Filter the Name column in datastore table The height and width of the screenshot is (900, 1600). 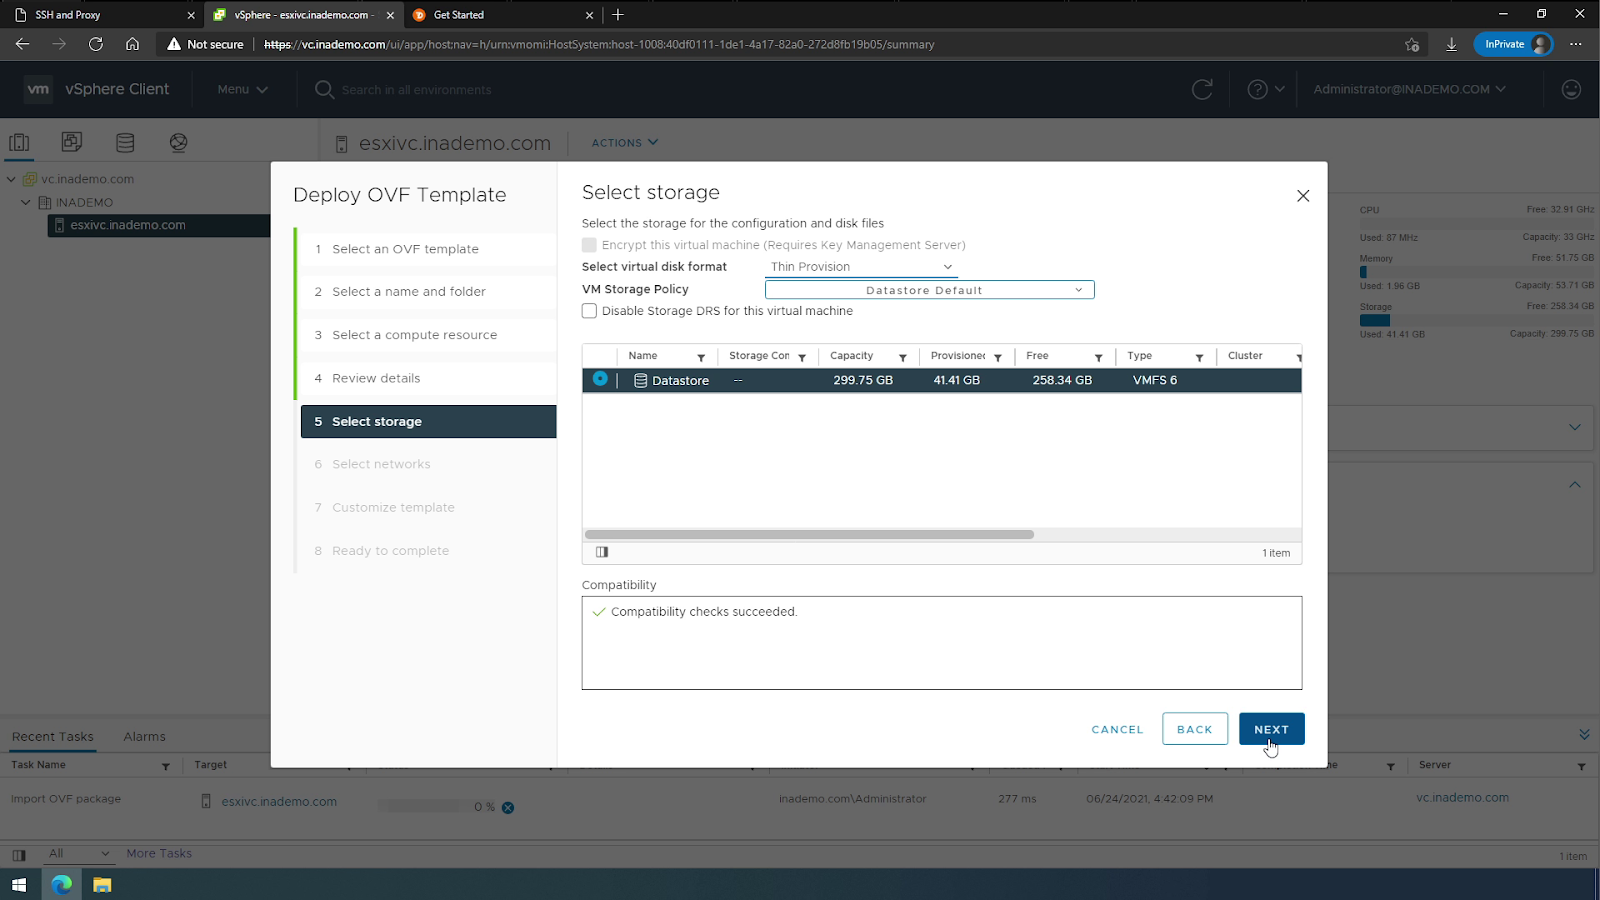point(701,357)
